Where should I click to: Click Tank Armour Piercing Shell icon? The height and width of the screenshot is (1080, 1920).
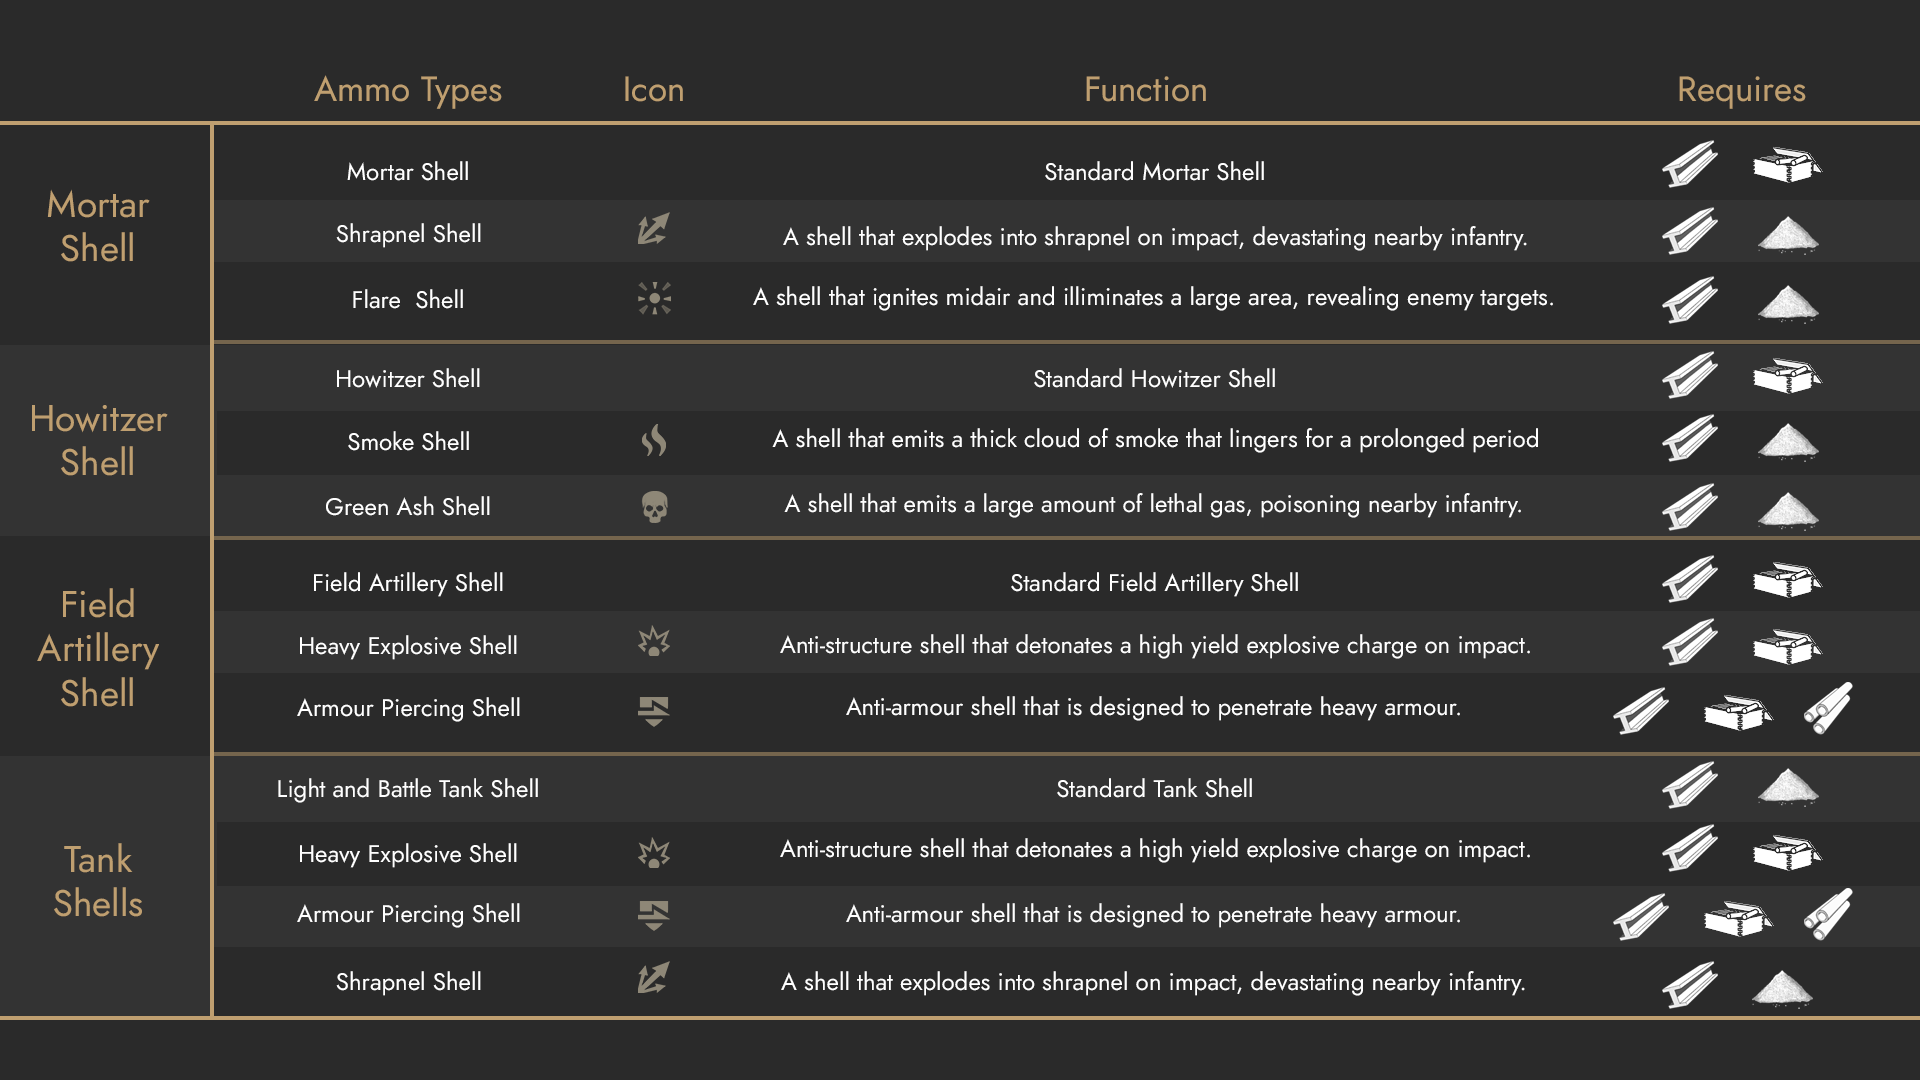coord(654,915)
